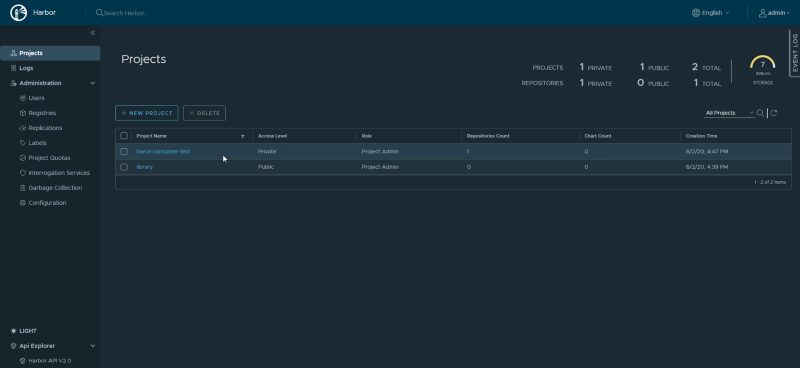Click the Chart Count column header

click(x=598, y=136)
